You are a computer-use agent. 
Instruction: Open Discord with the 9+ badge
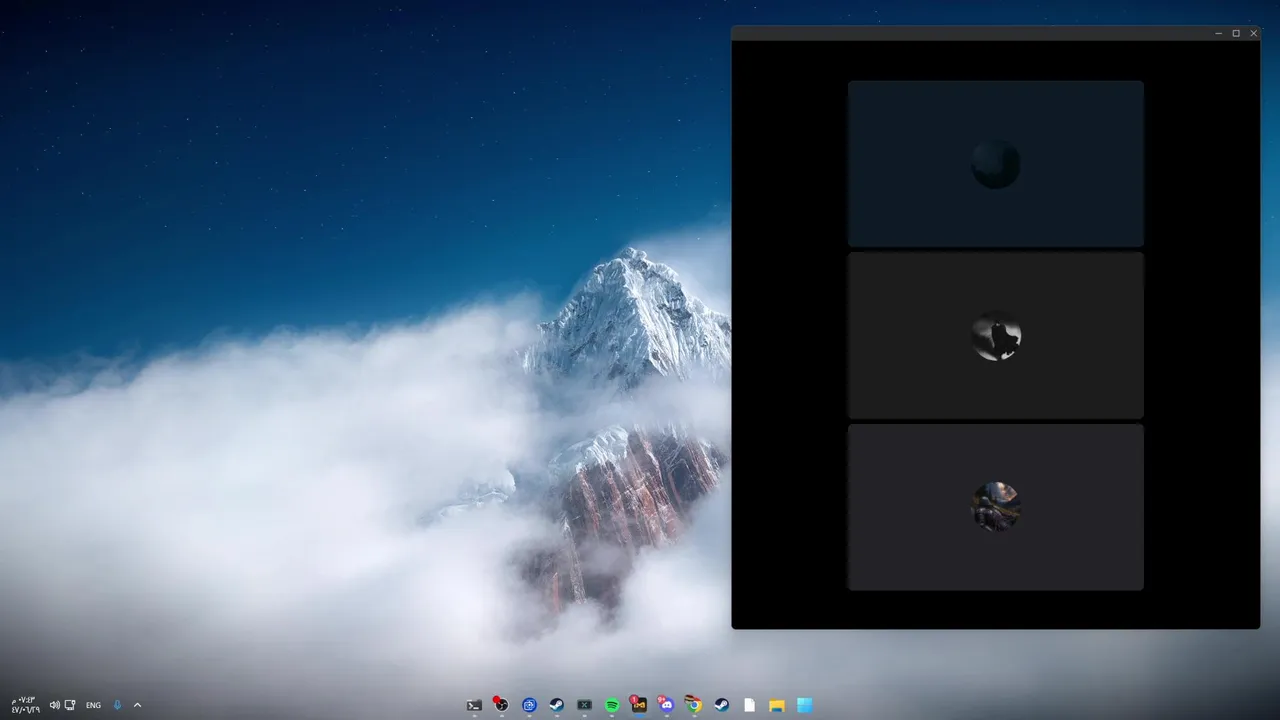666,705
